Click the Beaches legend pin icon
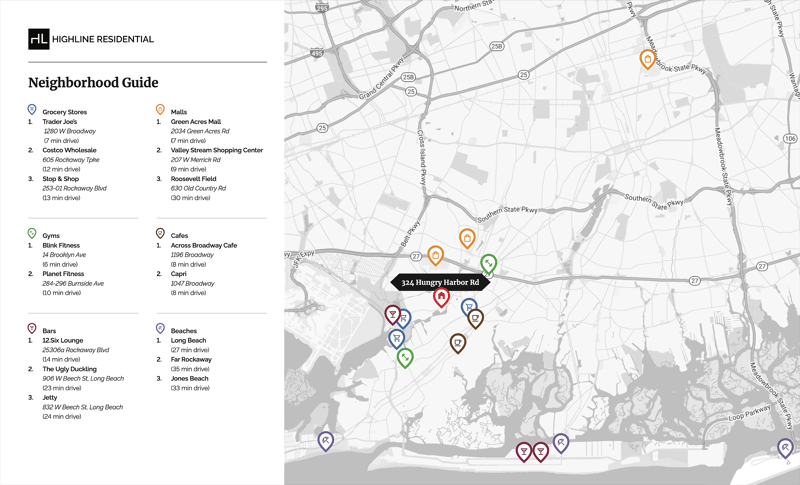This screenshot has height=485, width=800. [160, 329]
